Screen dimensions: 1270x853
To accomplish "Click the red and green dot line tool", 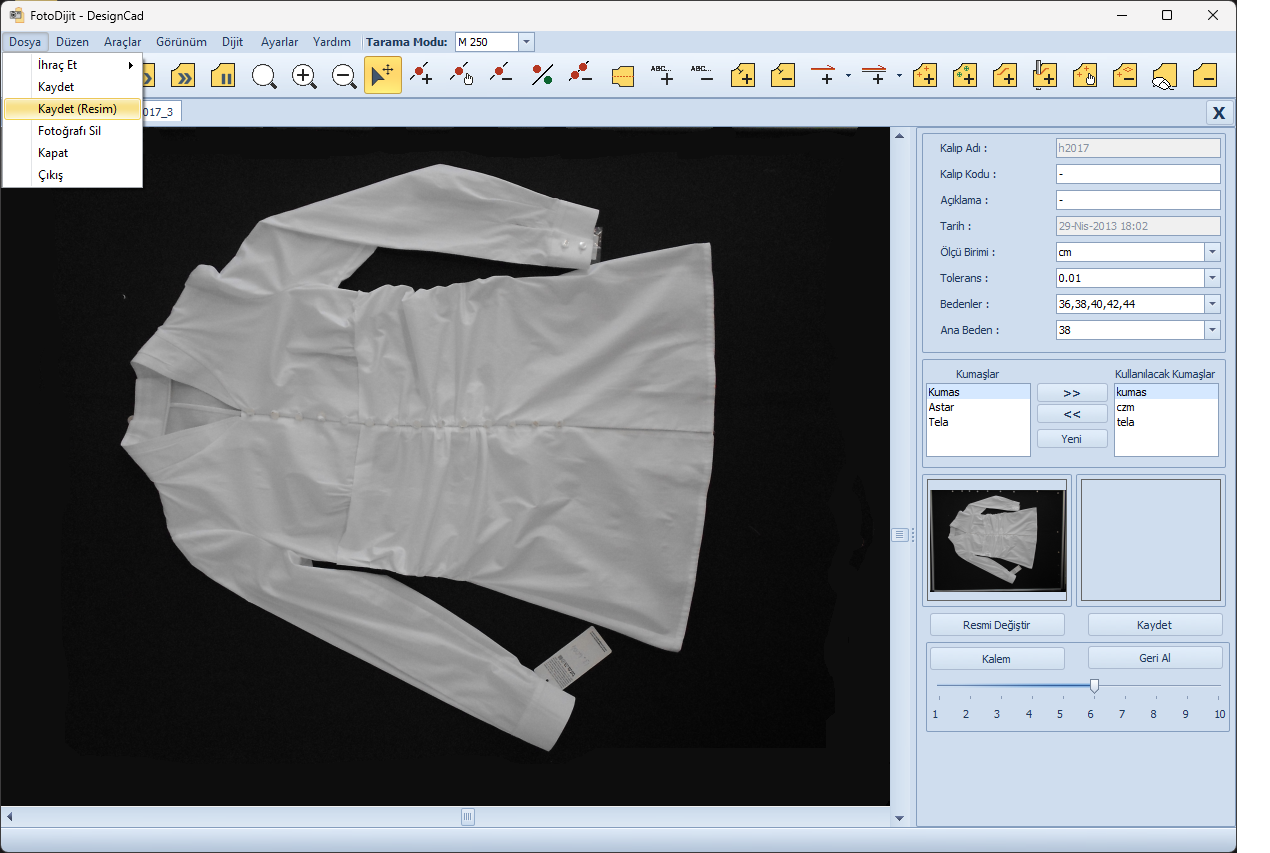I will point(542,76).
